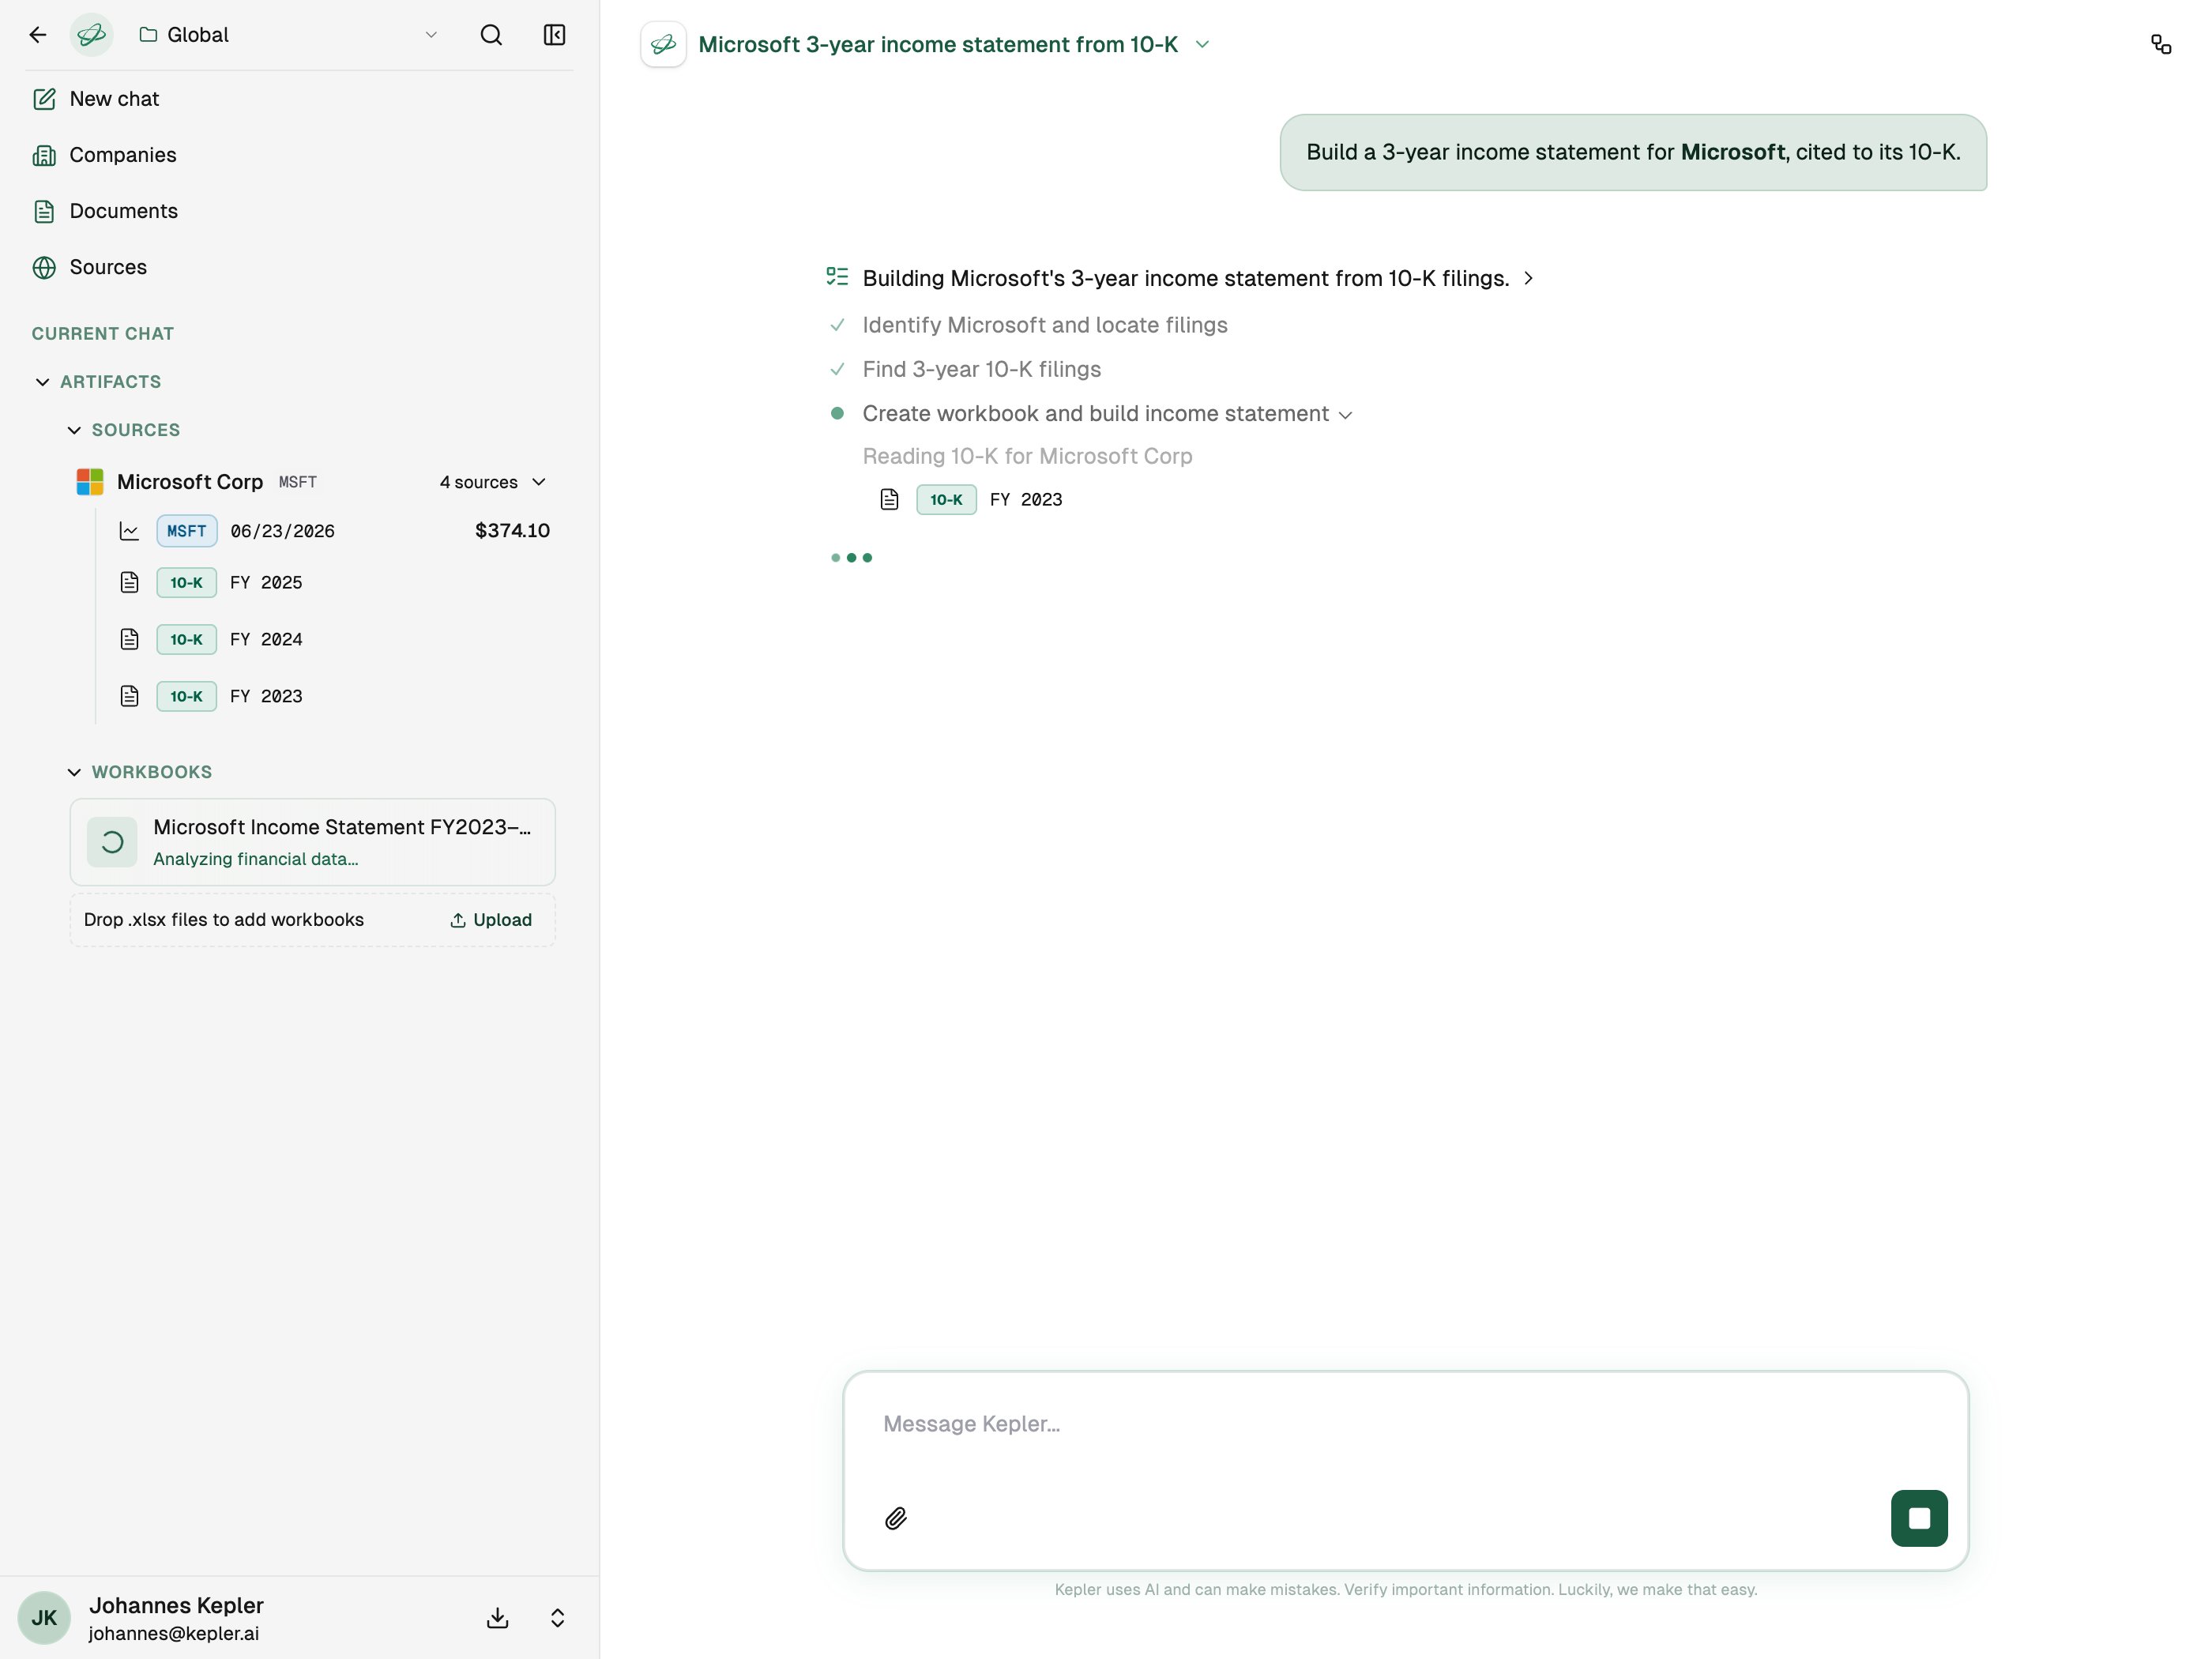Click the Drop .xlsx files area
The width and height of the screenshot is (2212, 1659).
(x=312, y=920)
